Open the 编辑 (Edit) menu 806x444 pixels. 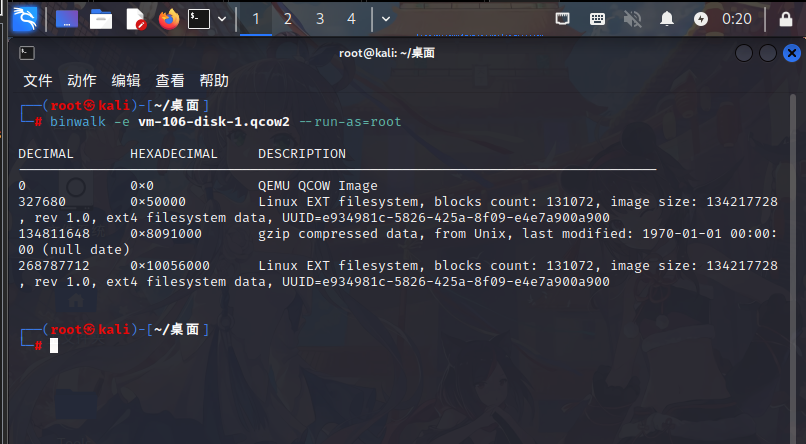126,81
